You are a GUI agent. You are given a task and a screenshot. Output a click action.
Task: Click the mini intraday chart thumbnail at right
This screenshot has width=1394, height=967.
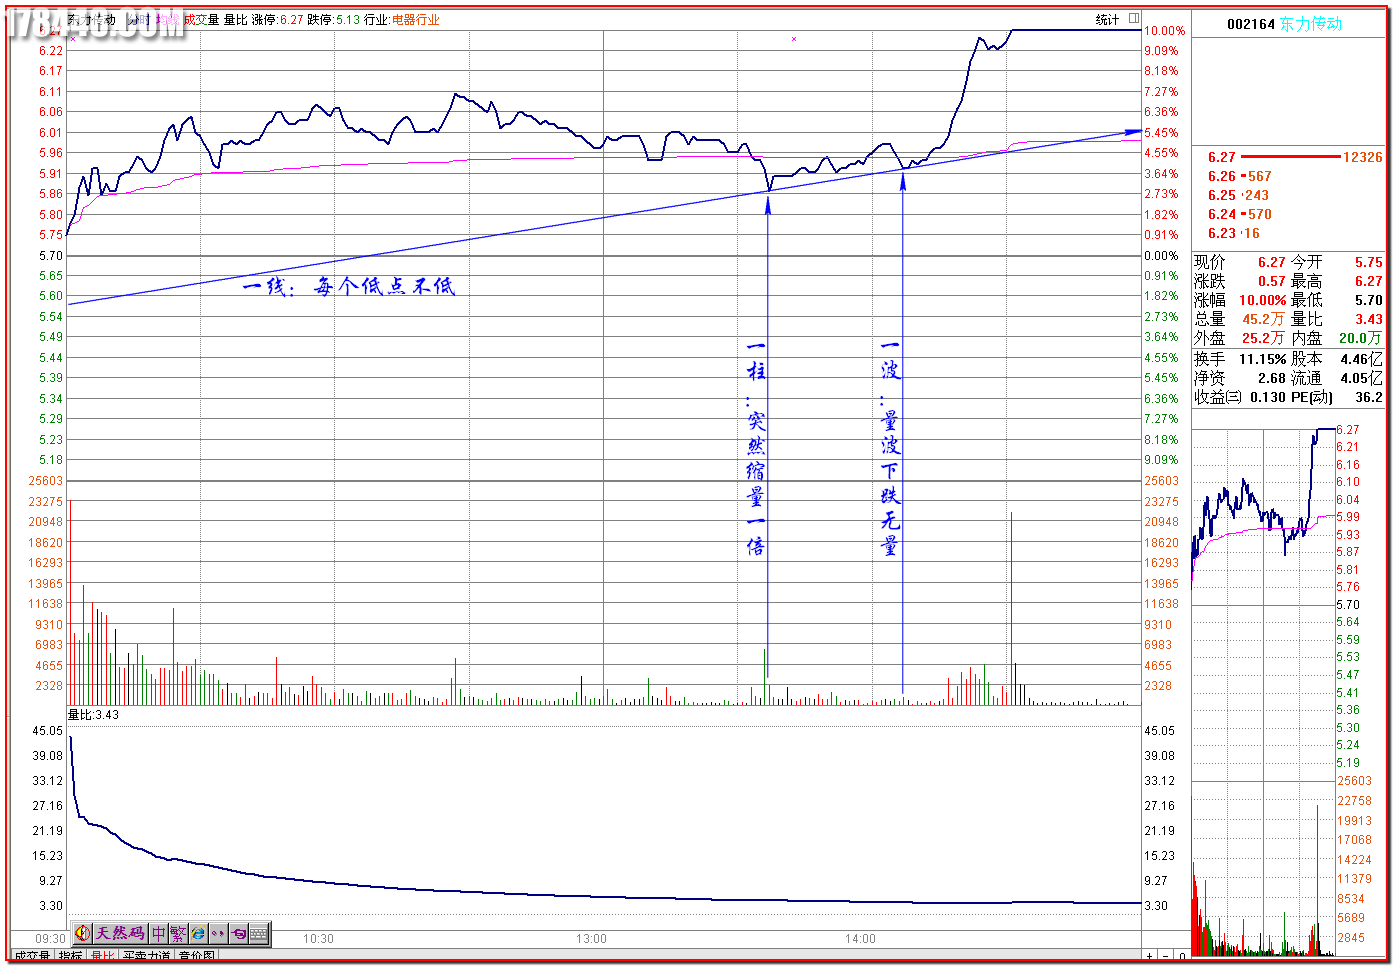[x=1263, y=690]
